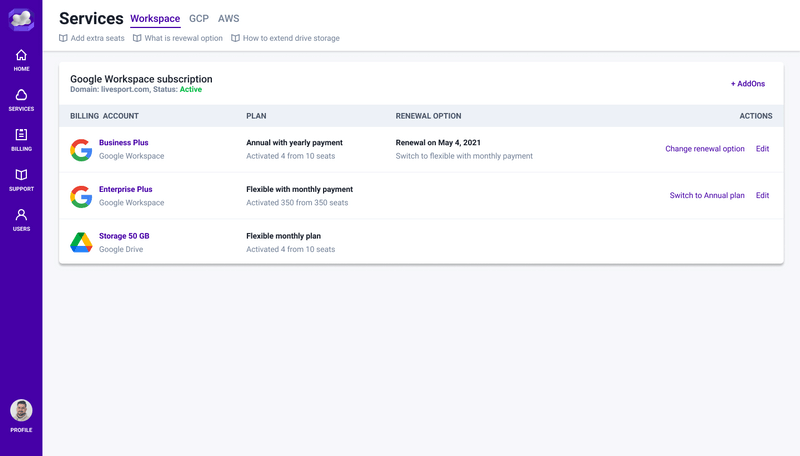Viewport: 800px width, 456px height.
Task: Switch to the Workspace tab
Action: (x=155, y=19)
